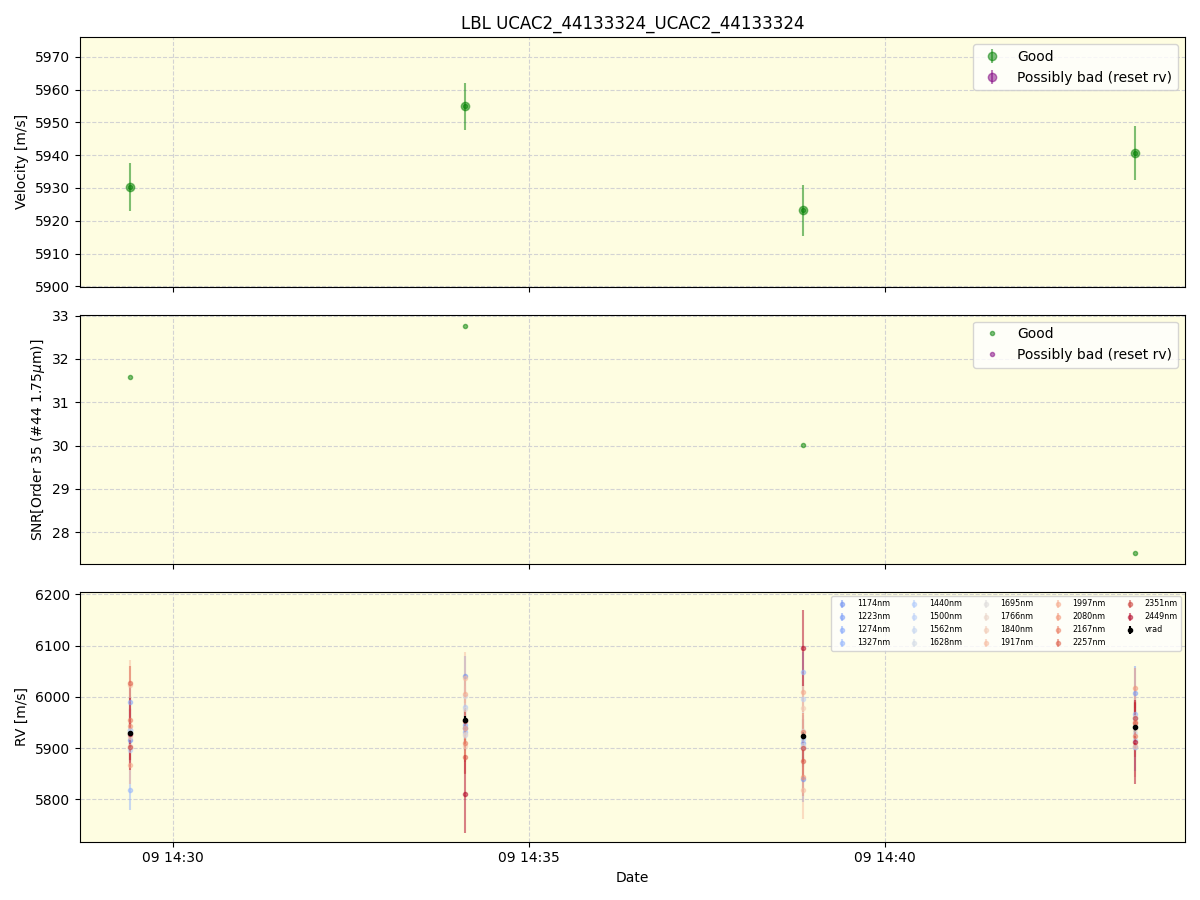Click the 1997nm legend entry
The image size is (1200, 900).
tap(1089, 604)
